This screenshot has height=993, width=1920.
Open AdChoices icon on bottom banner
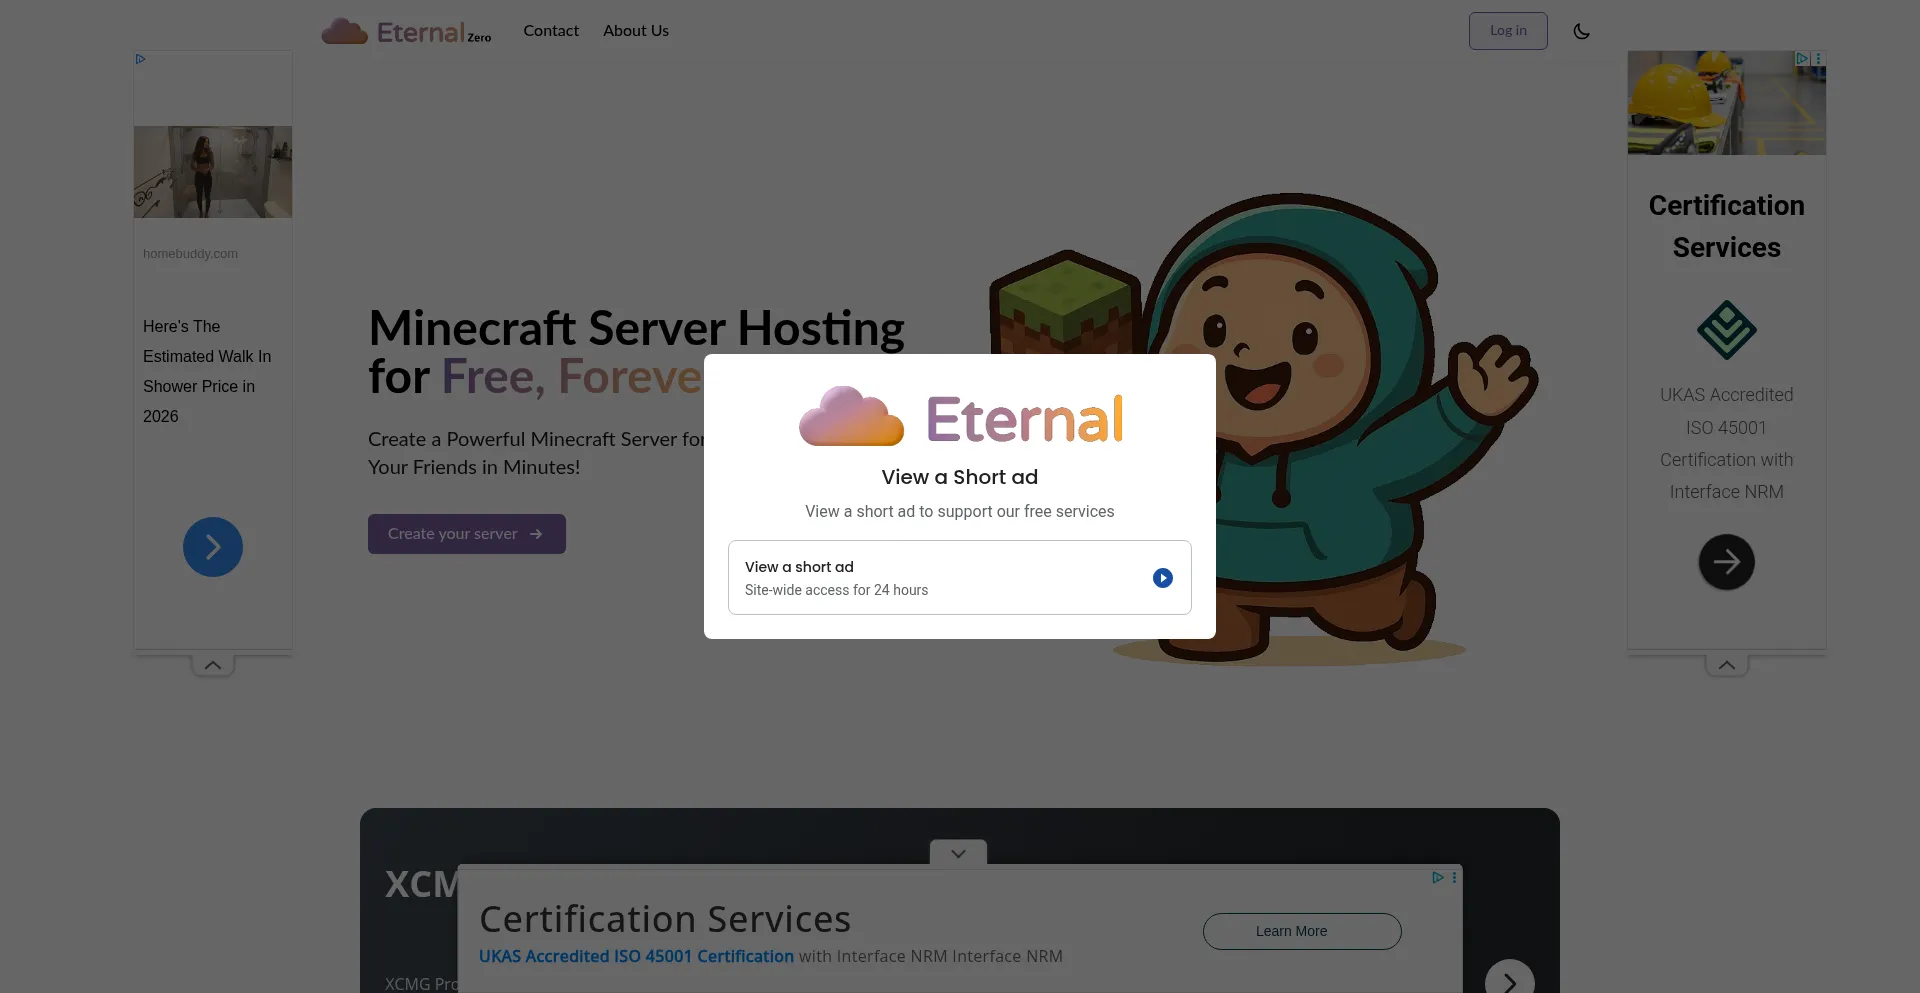tap(1438, 877)
